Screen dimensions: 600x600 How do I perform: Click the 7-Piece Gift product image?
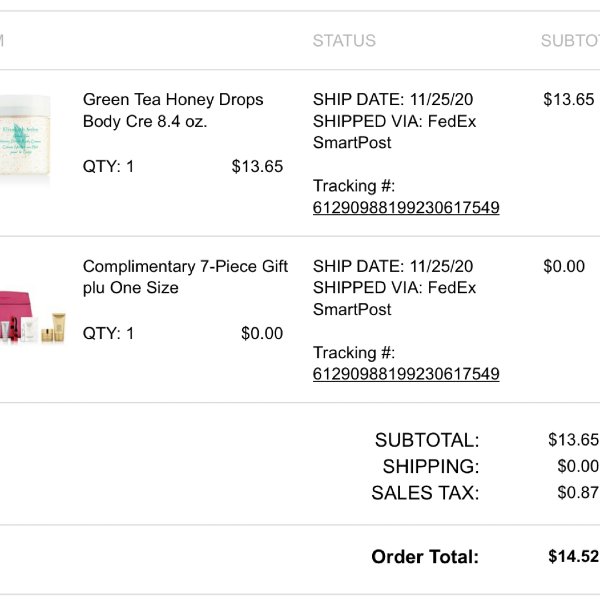point(33,316)
